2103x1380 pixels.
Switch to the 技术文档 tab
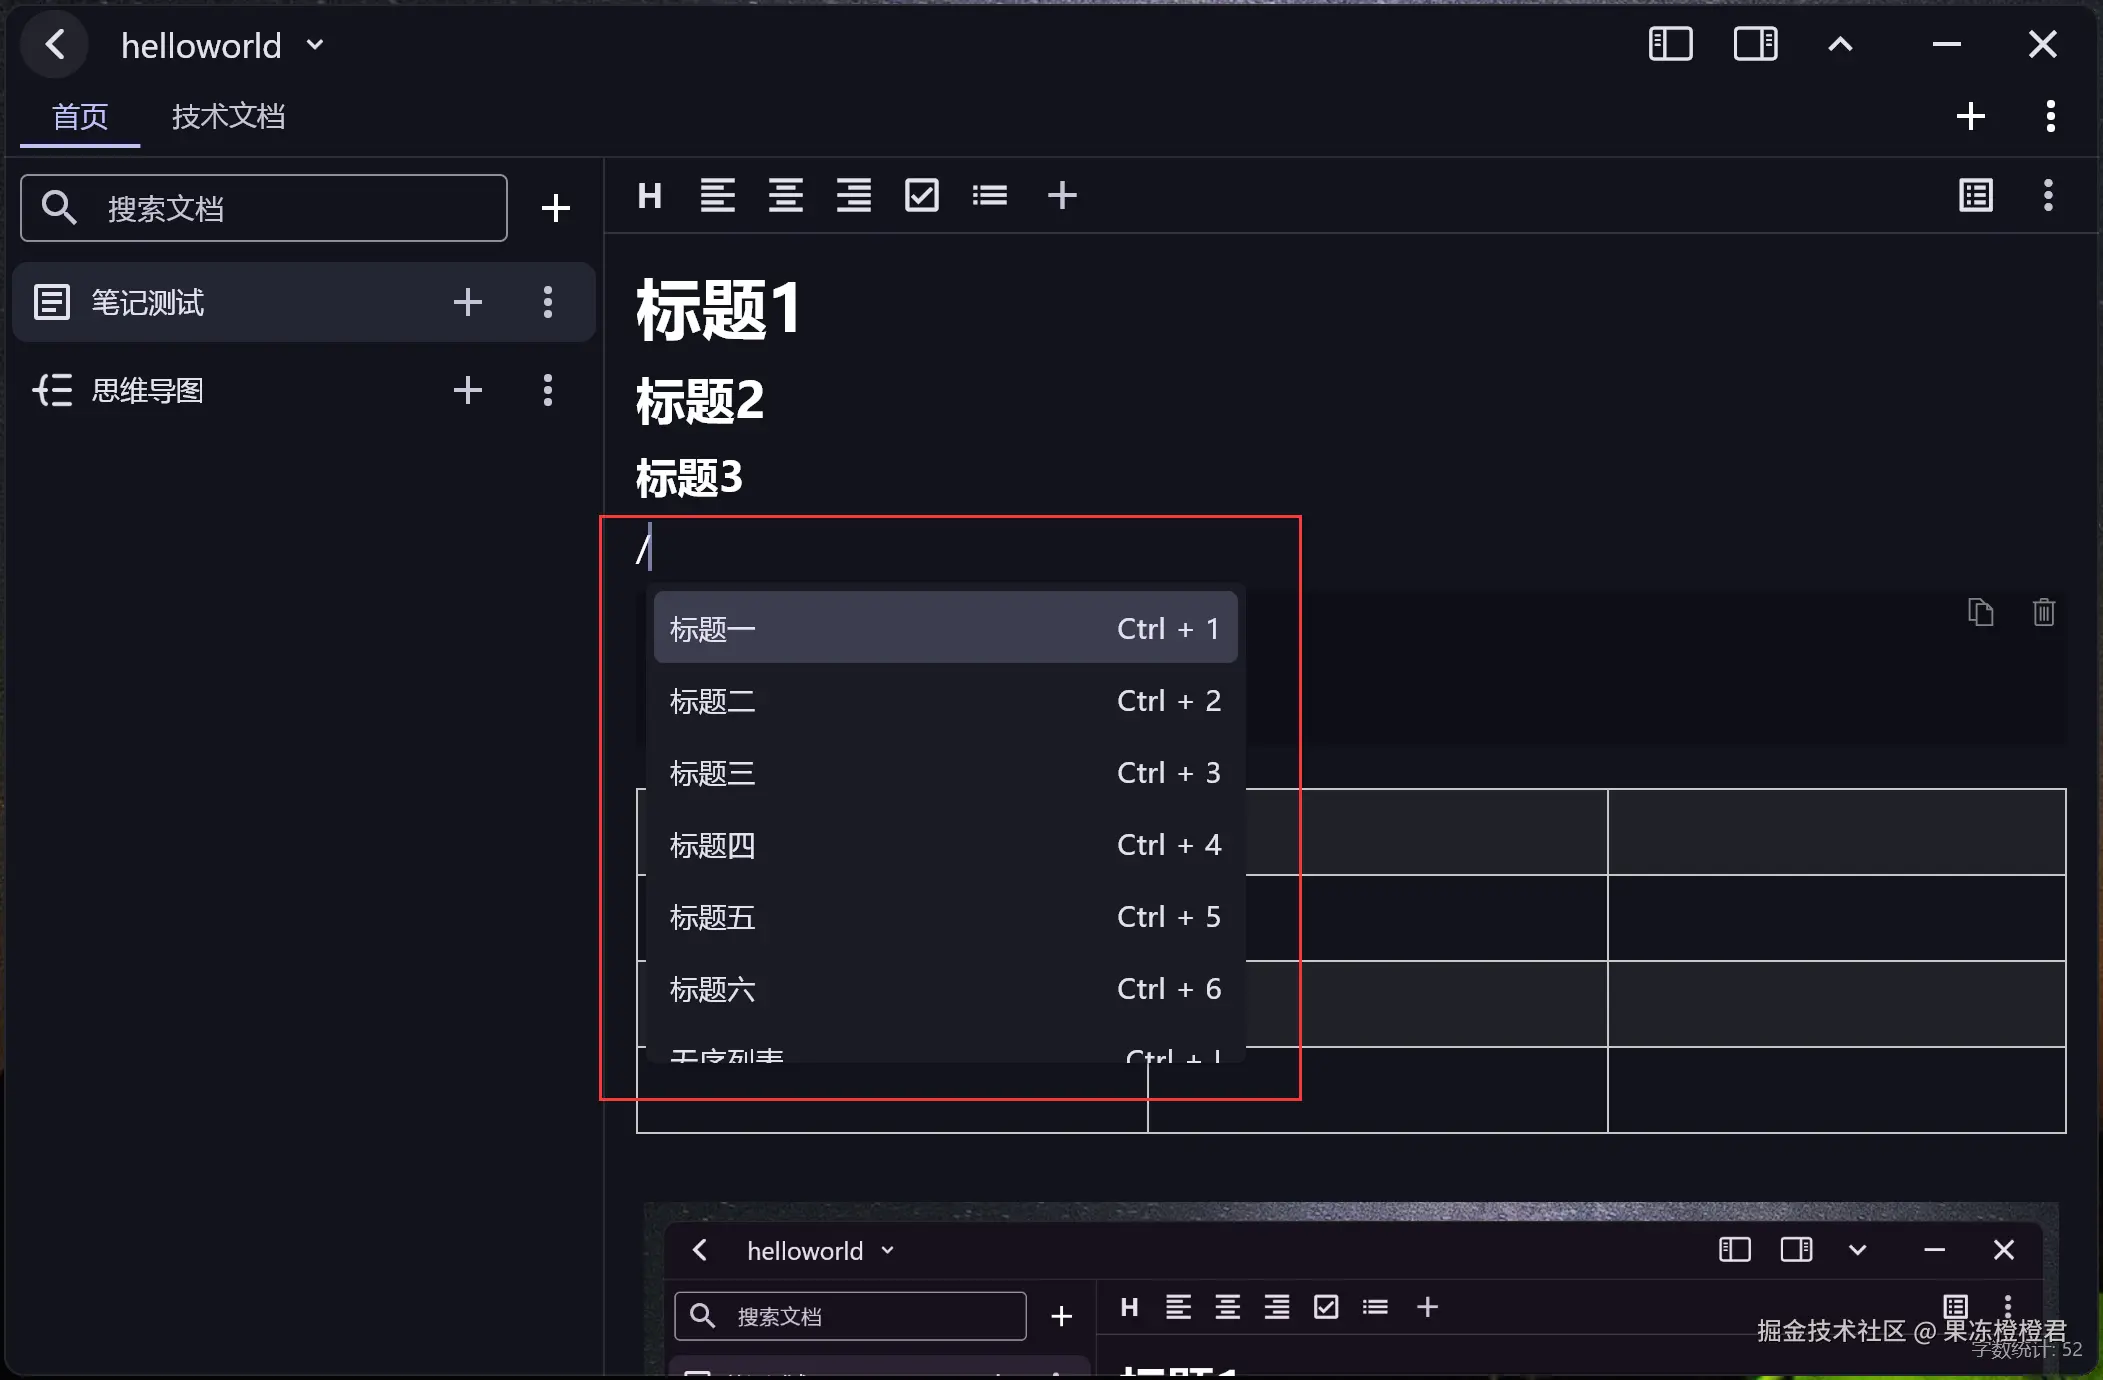point(228,117)
